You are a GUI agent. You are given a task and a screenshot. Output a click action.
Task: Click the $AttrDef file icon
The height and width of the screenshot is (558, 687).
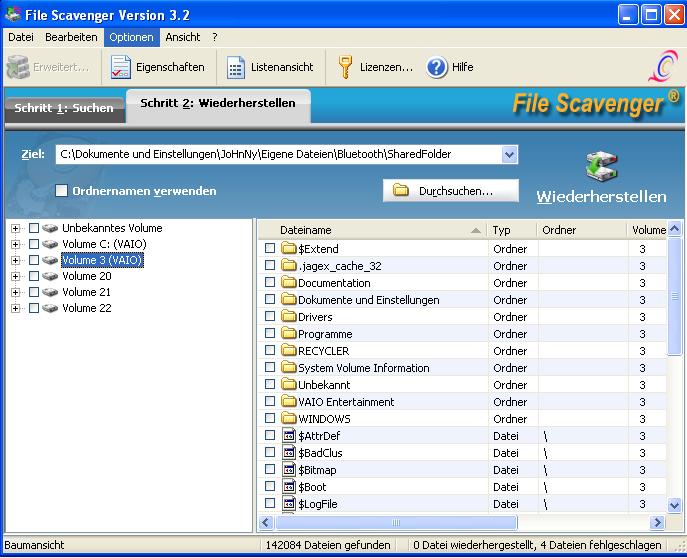[289, 435]
